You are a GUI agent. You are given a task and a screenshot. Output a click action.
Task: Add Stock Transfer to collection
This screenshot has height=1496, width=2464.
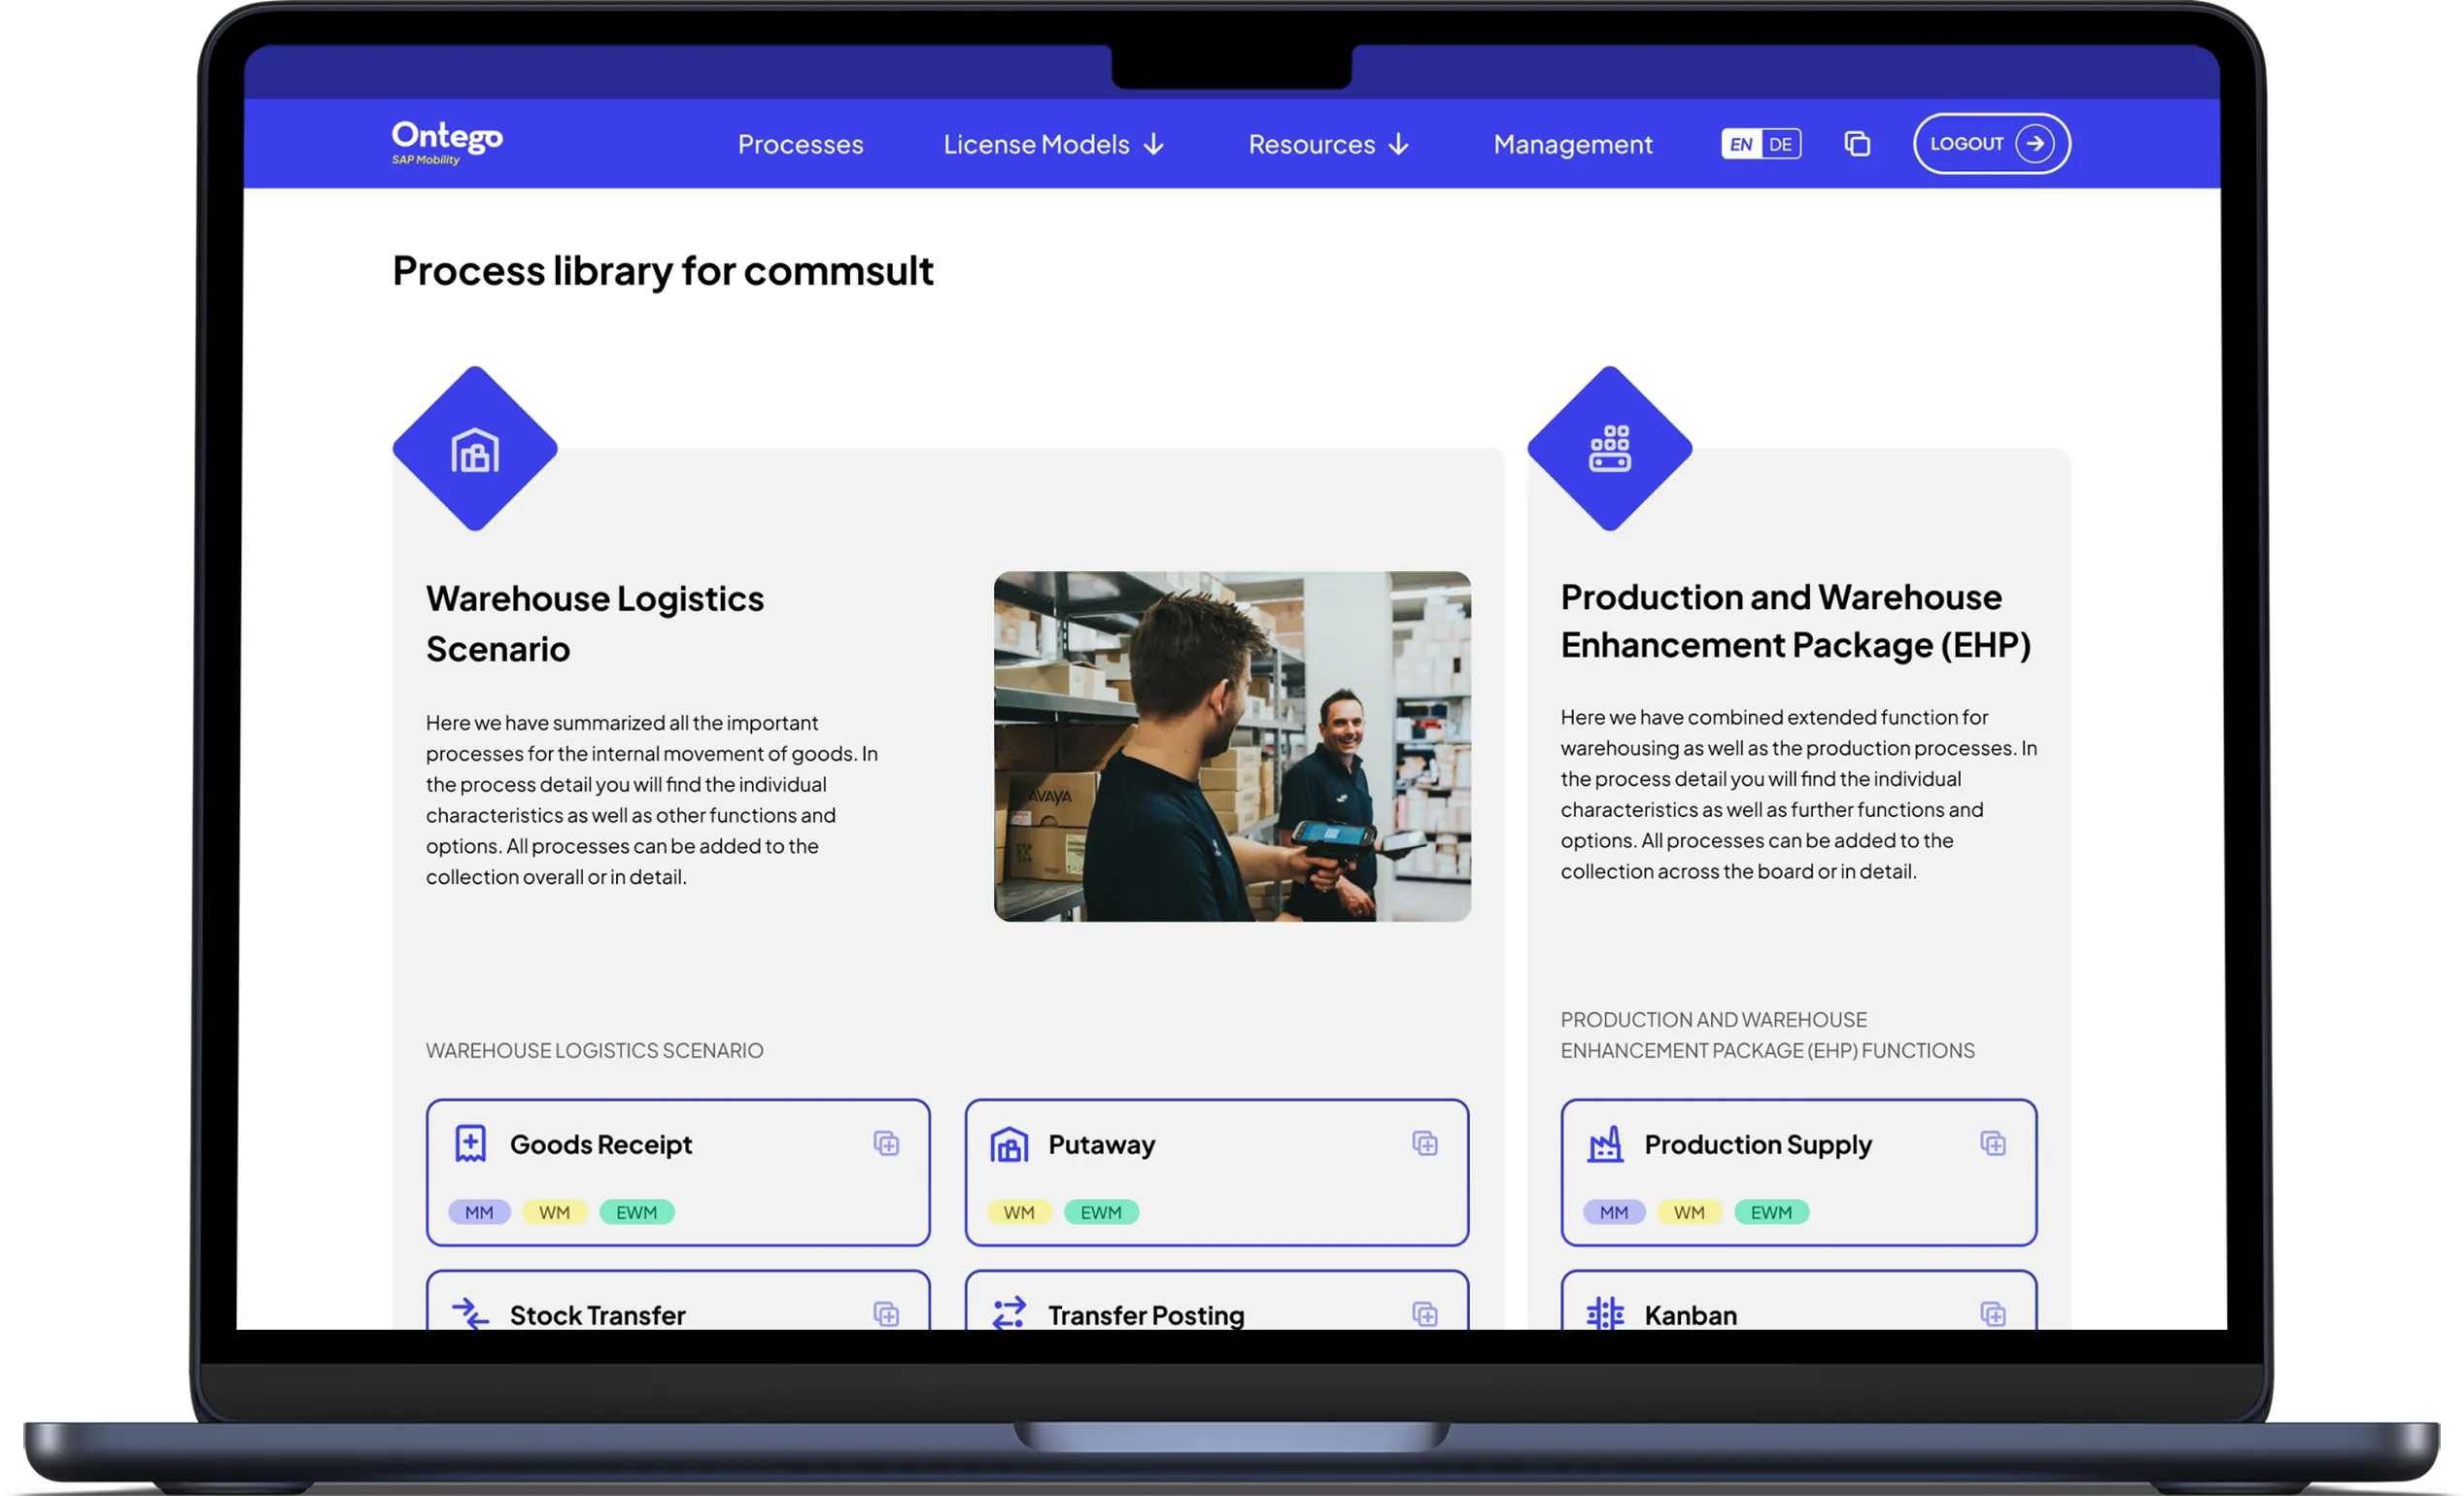click(x=886, y=1313)
